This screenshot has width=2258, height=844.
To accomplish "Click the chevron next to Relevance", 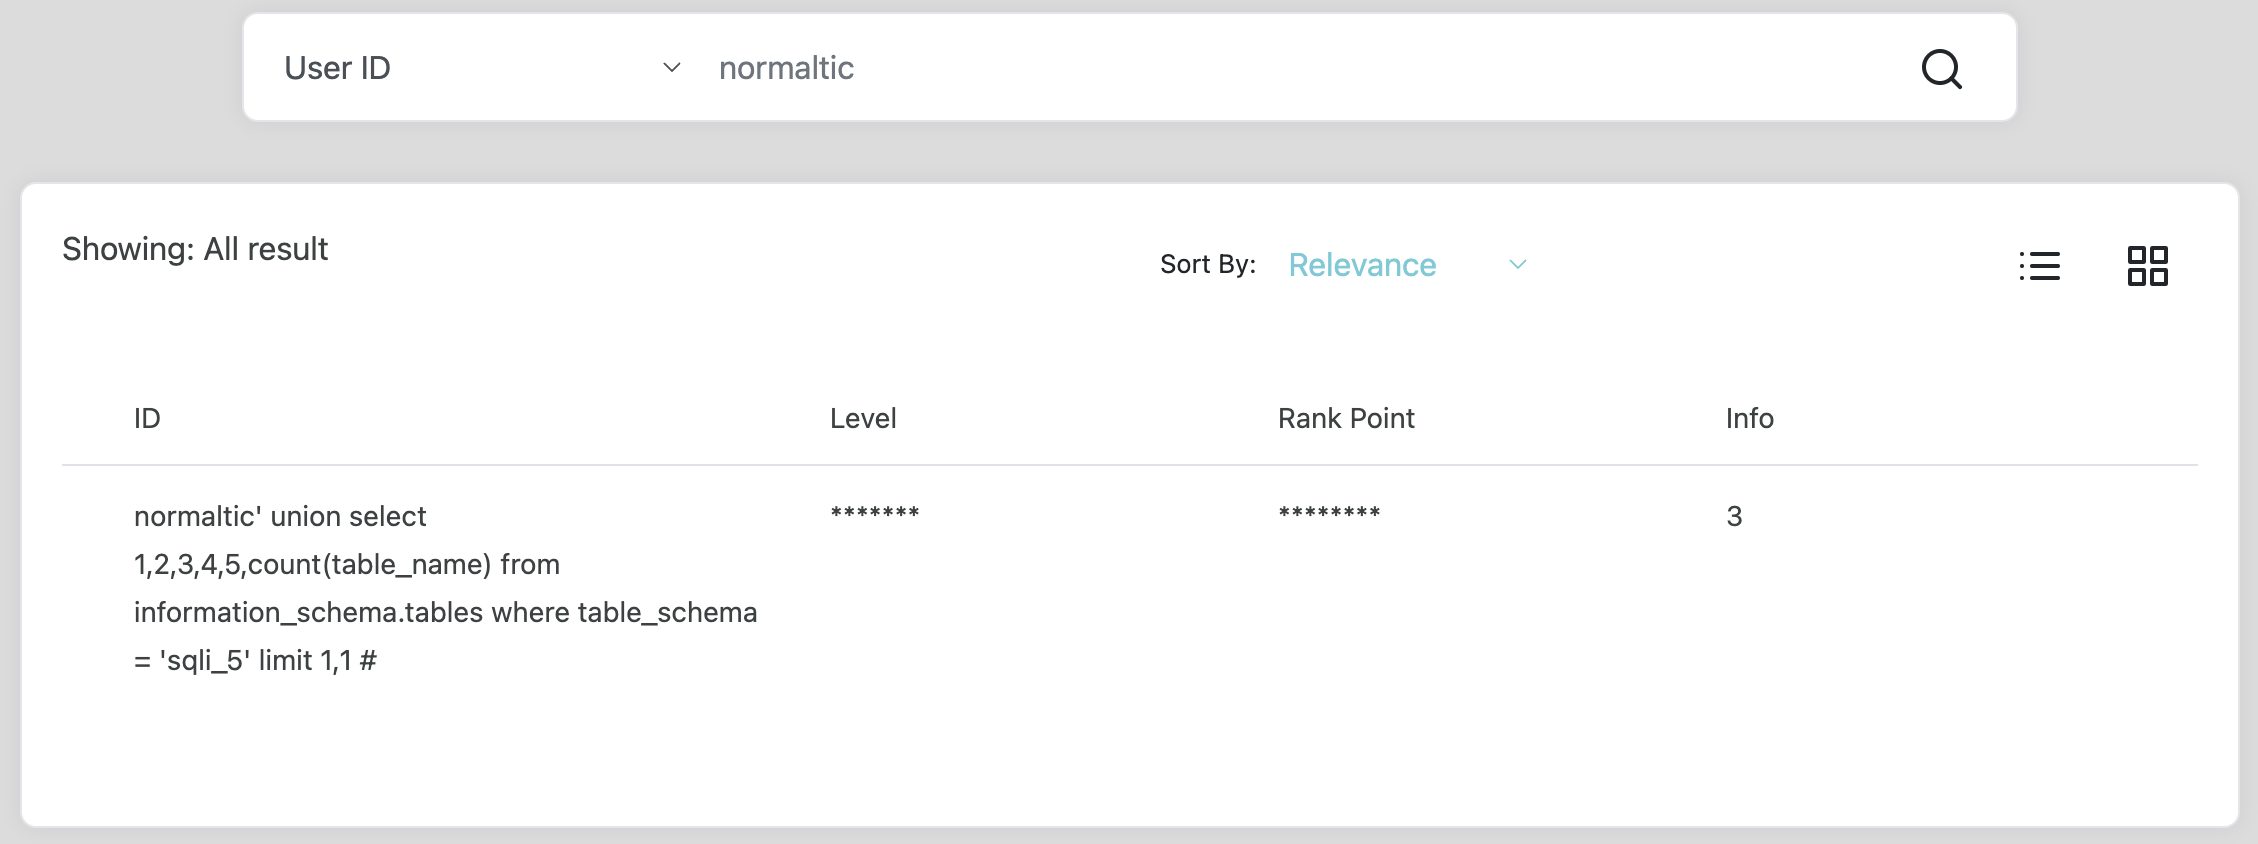I will pos(1517,265).
